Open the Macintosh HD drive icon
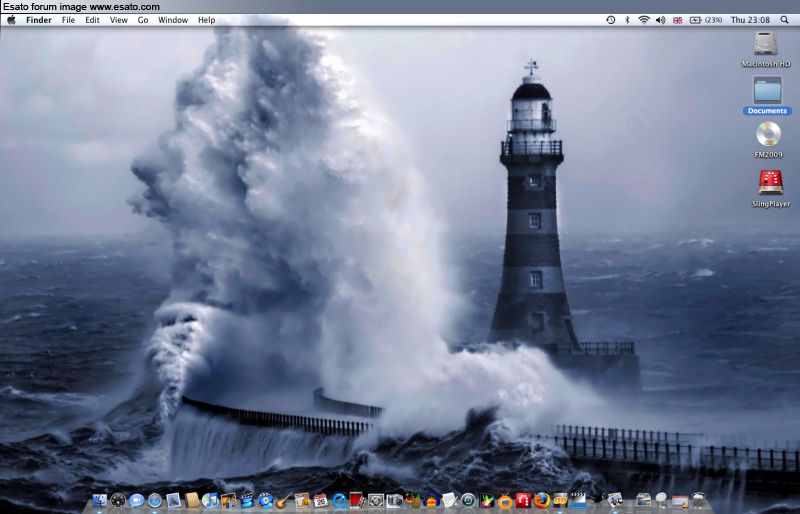Image resolution: width=800 pixels, height=514 pixels. click(x=766, y=44)
